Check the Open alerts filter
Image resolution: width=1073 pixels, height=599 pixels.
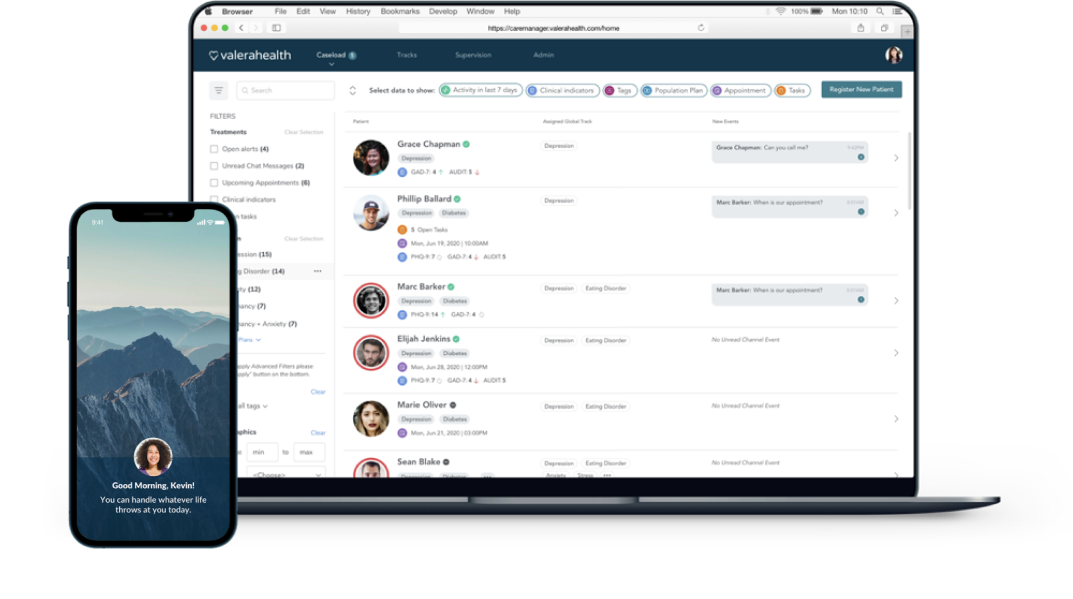214,149
